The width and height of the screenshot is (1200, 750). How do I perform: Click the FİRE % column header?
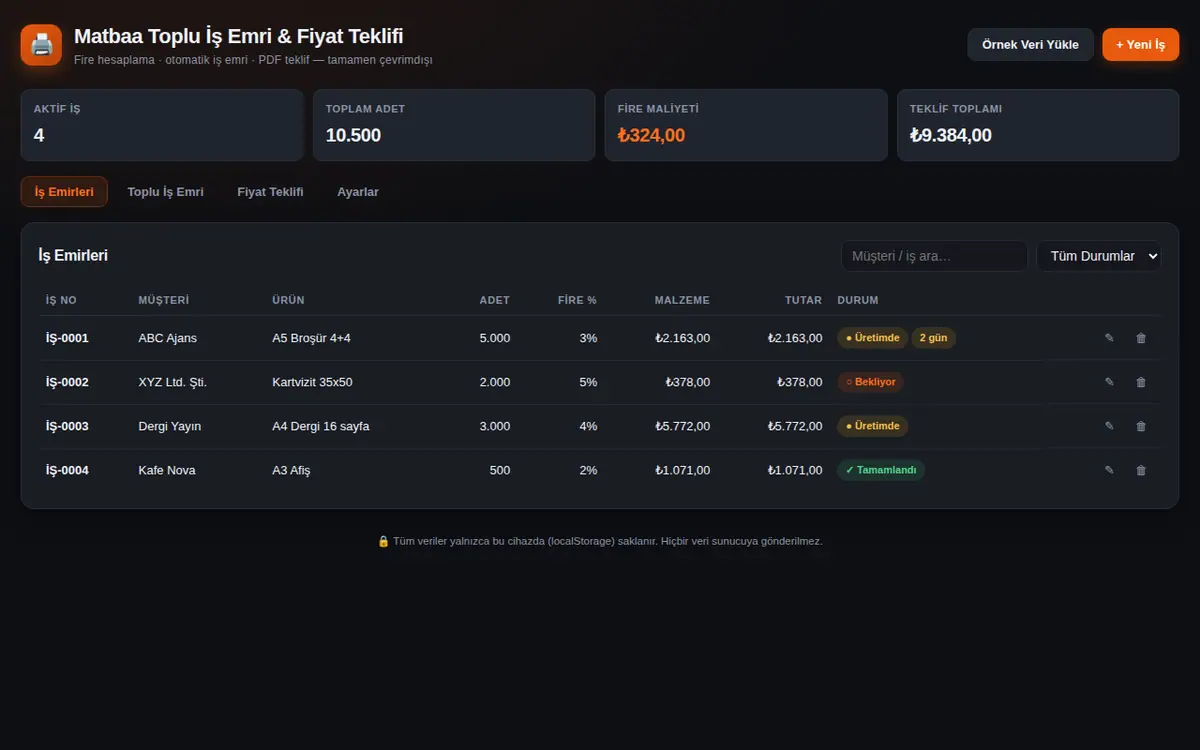tap(577, 300)
